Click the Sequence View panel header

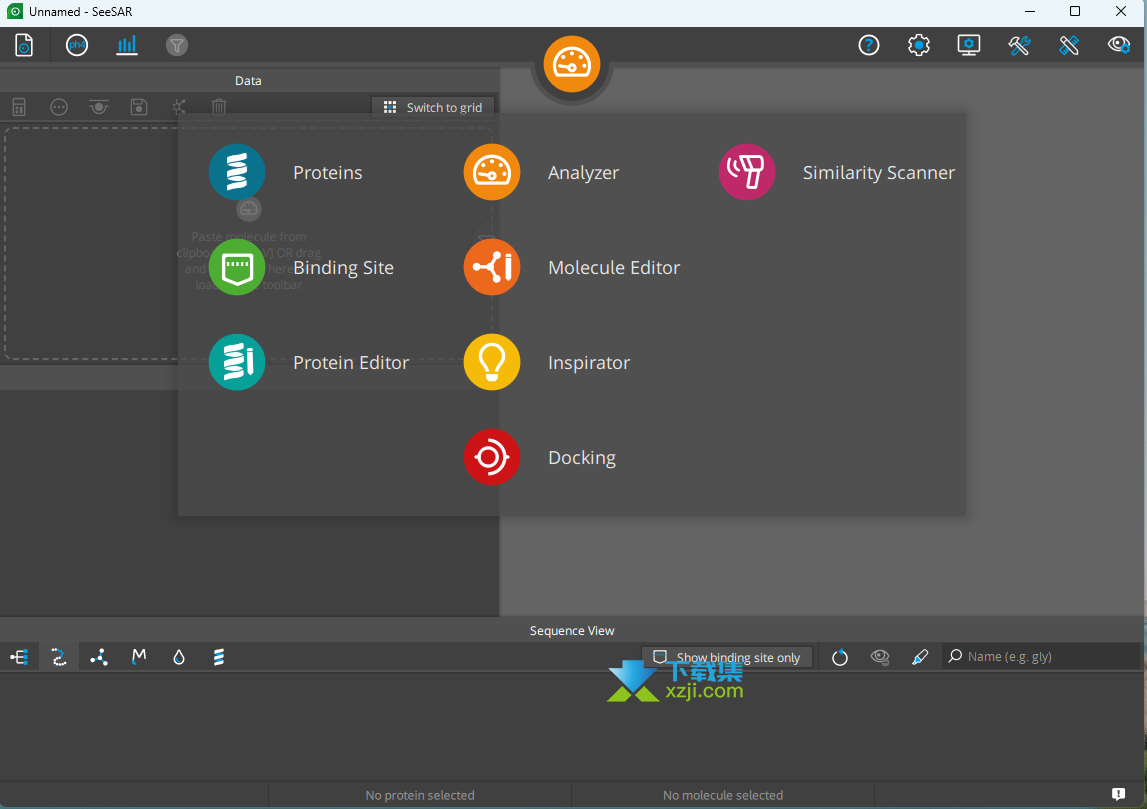pyautogui.click(x=572, y=631)
